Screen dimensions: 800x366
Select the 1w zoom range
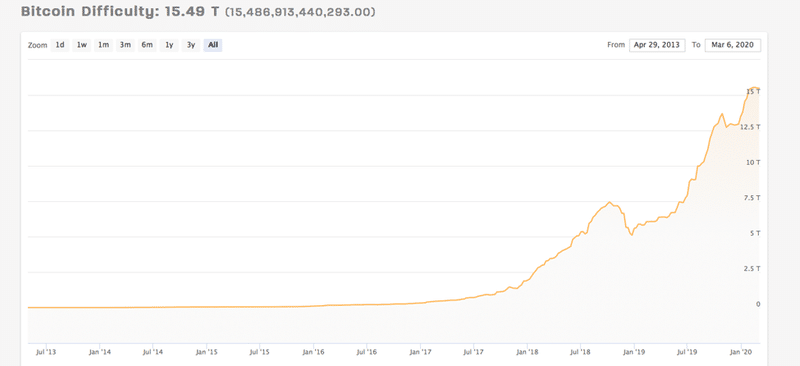pyautogui.click(x=82, y=45)
